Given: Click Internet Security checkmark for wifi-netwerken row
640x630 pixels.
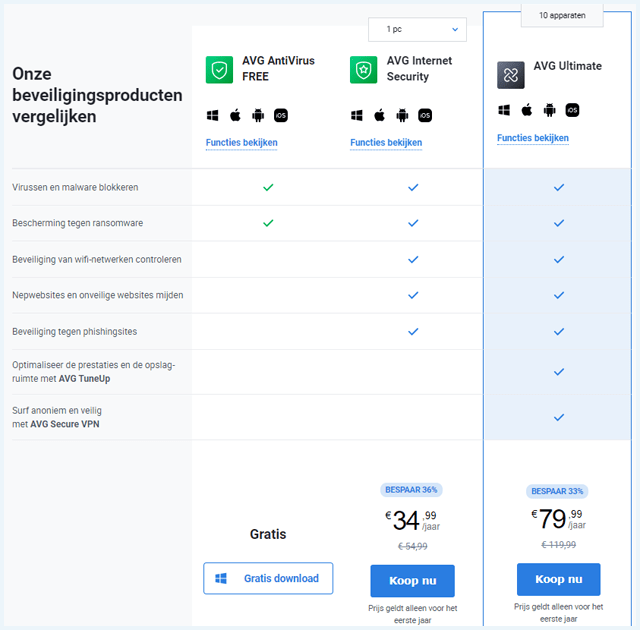Looking at the screenshot, I should tap(413, 260).
